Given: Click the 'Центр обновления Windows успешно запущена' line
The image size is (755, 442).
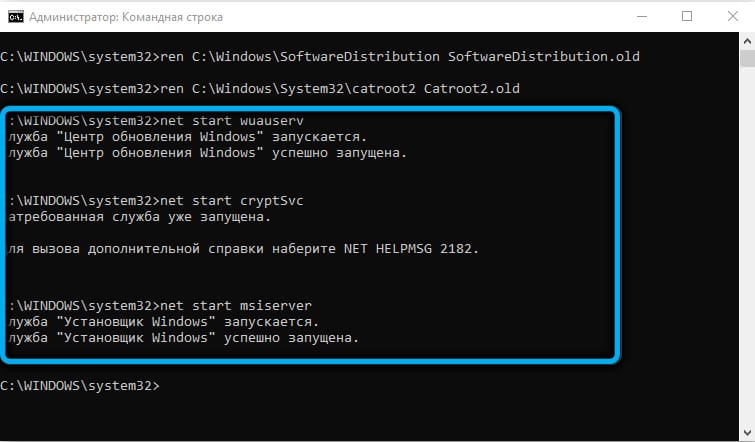Looking at the screenshot, I should click(x=208, y=153).
